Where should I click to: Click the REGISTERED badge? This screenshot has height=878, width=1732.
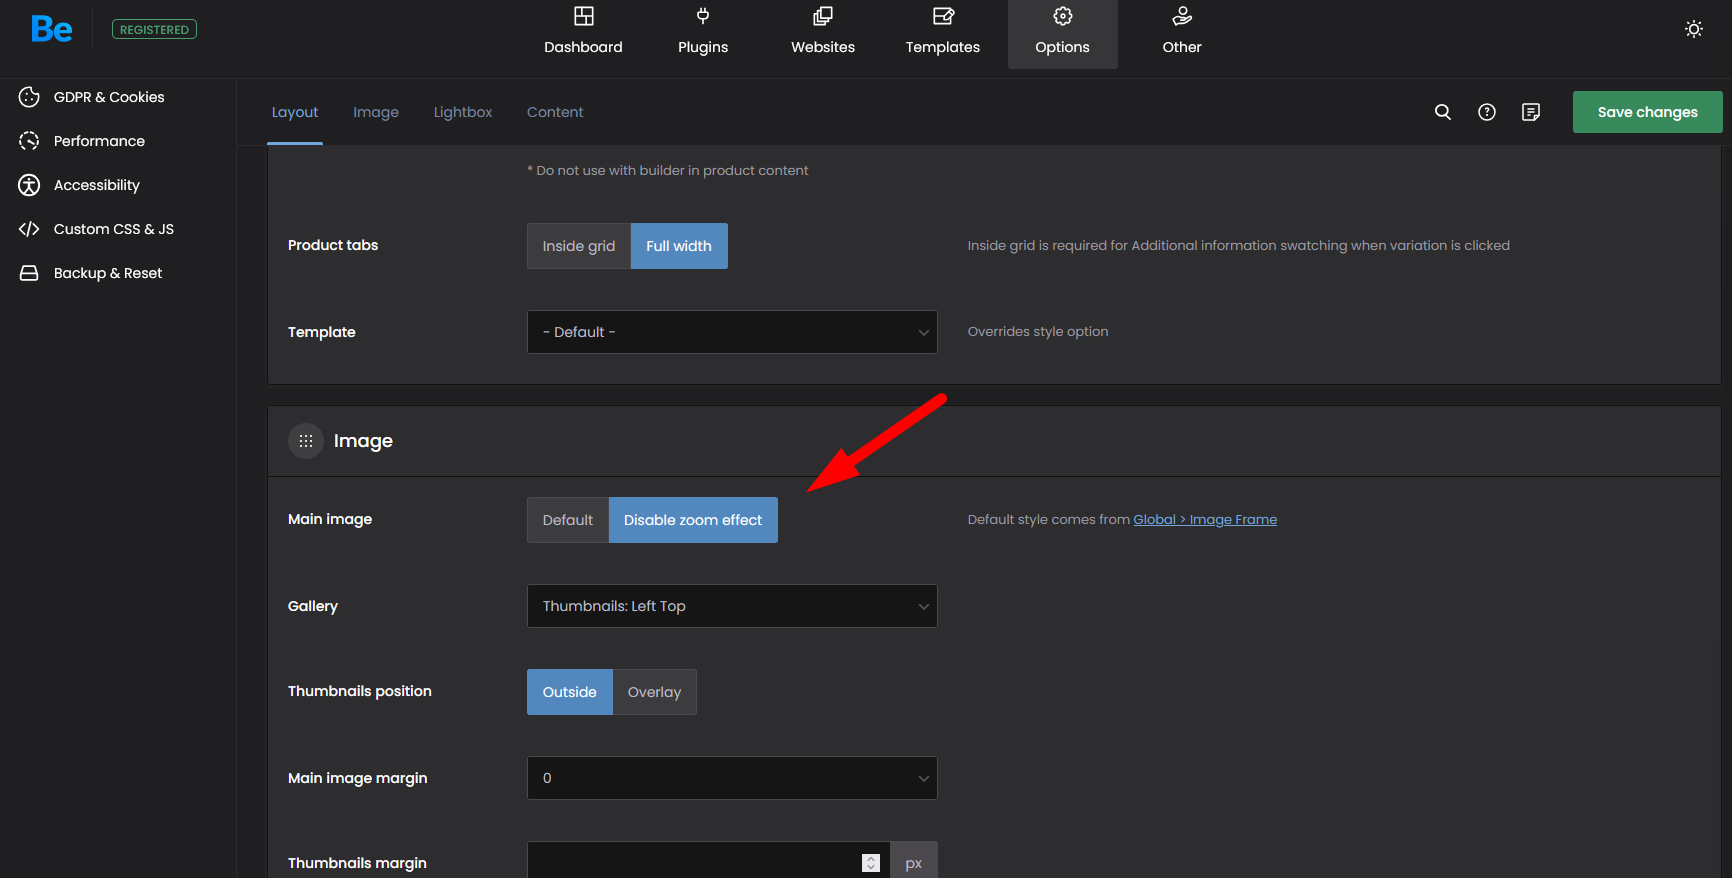point(154,30)
